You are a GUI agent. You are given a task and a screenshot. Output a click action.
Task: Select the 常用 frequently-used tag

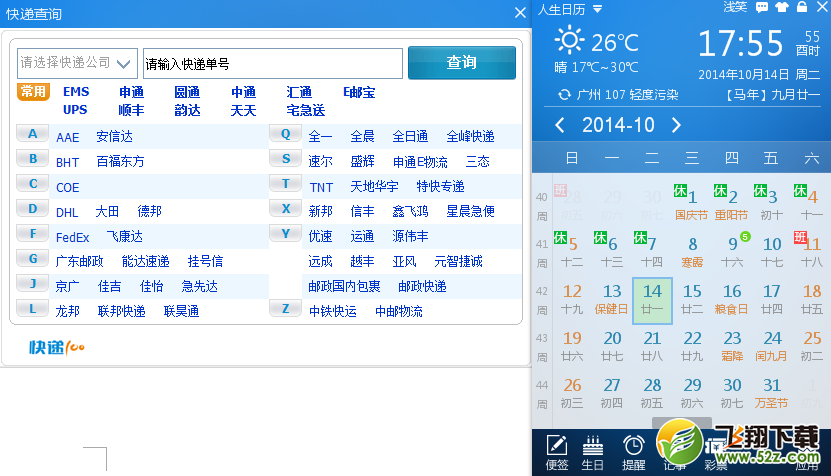[x=33, y=92]
